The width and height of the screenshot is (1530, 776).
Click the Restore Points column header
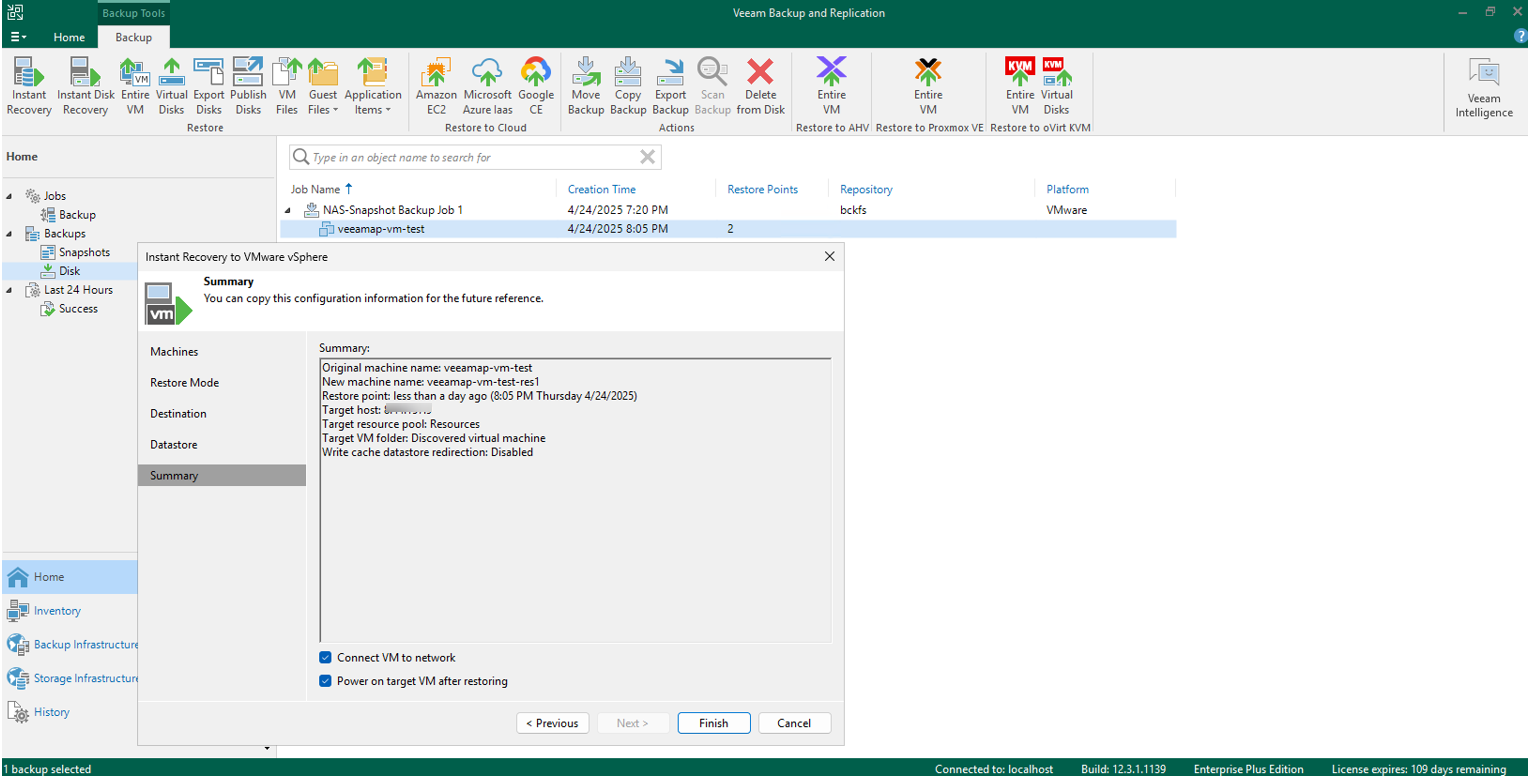[762, 189]
